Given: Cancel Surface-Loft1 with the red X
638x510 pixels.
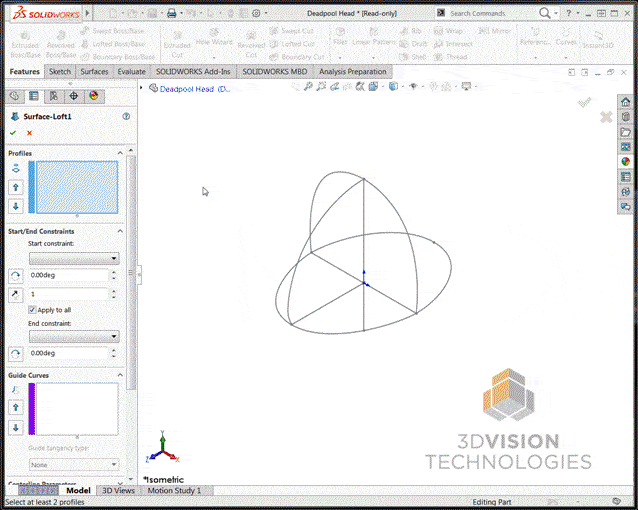Looking at the screenshot, I should coord(29,133).
